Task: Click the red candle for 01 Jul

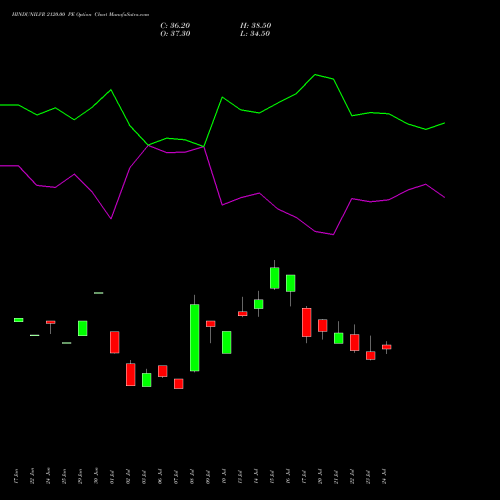Action: pyautogui.click(x=115, y=342)
